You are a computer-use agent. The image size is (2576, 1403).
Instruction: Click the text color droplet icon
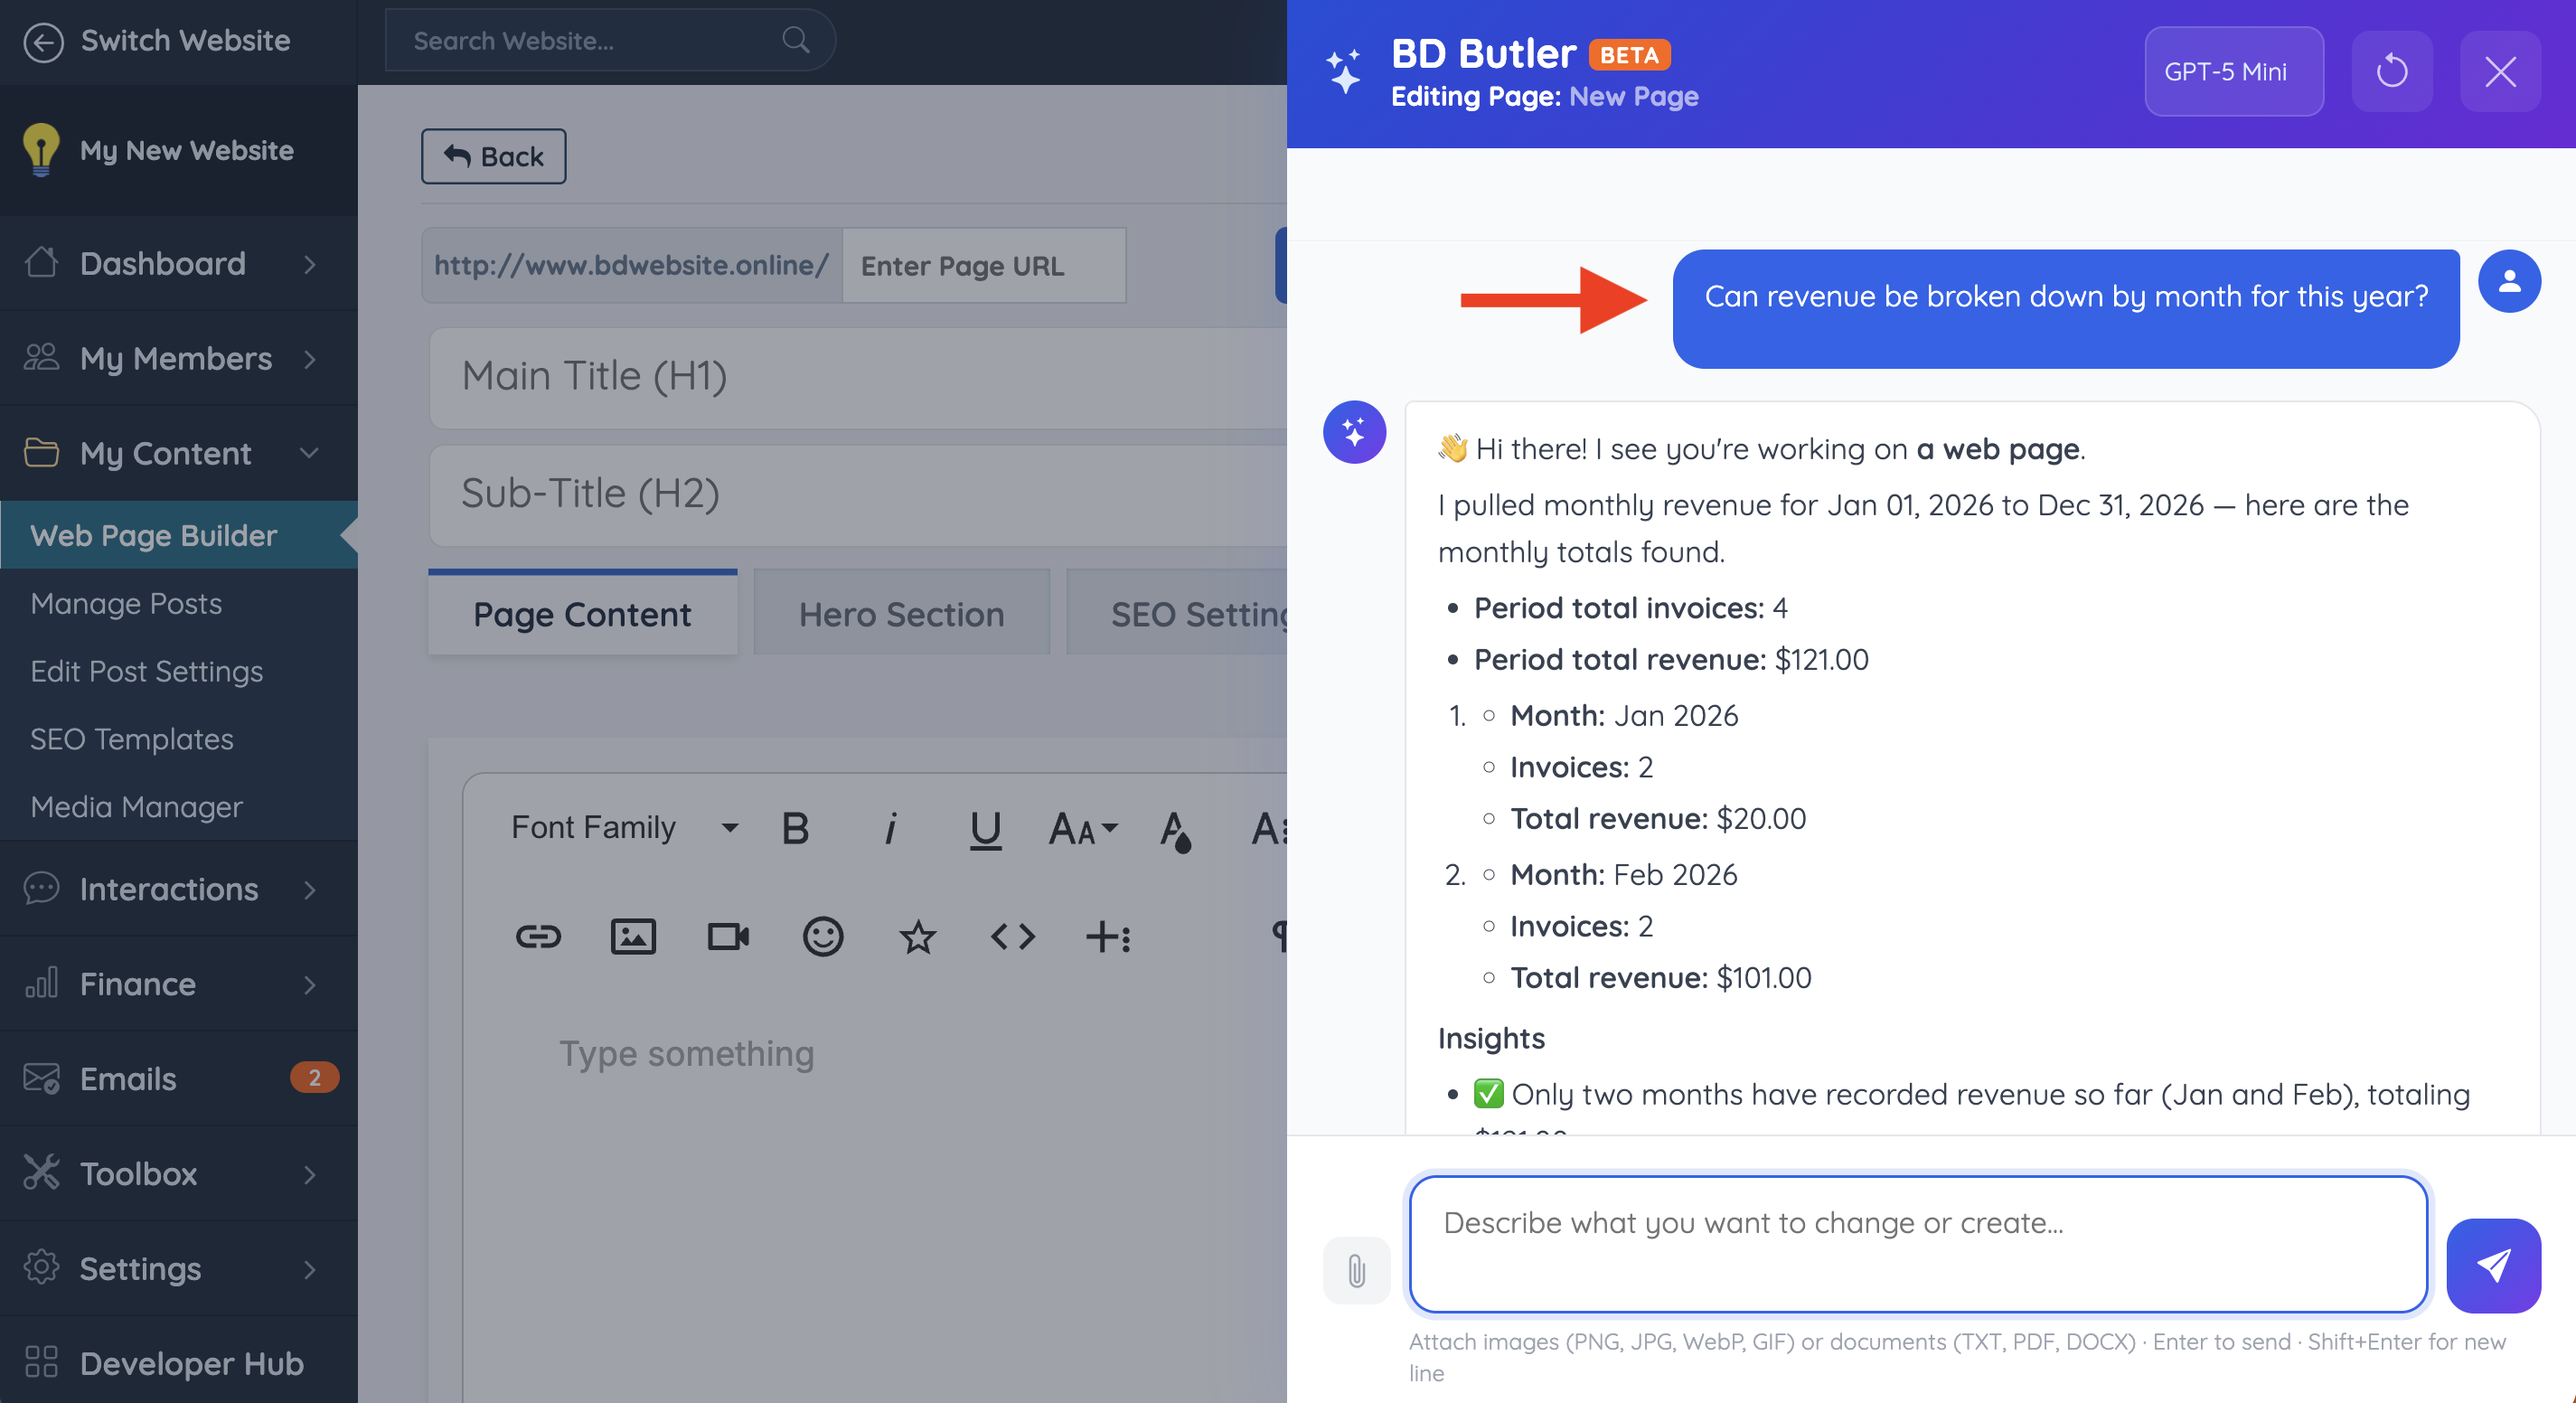coord(1175,830)
